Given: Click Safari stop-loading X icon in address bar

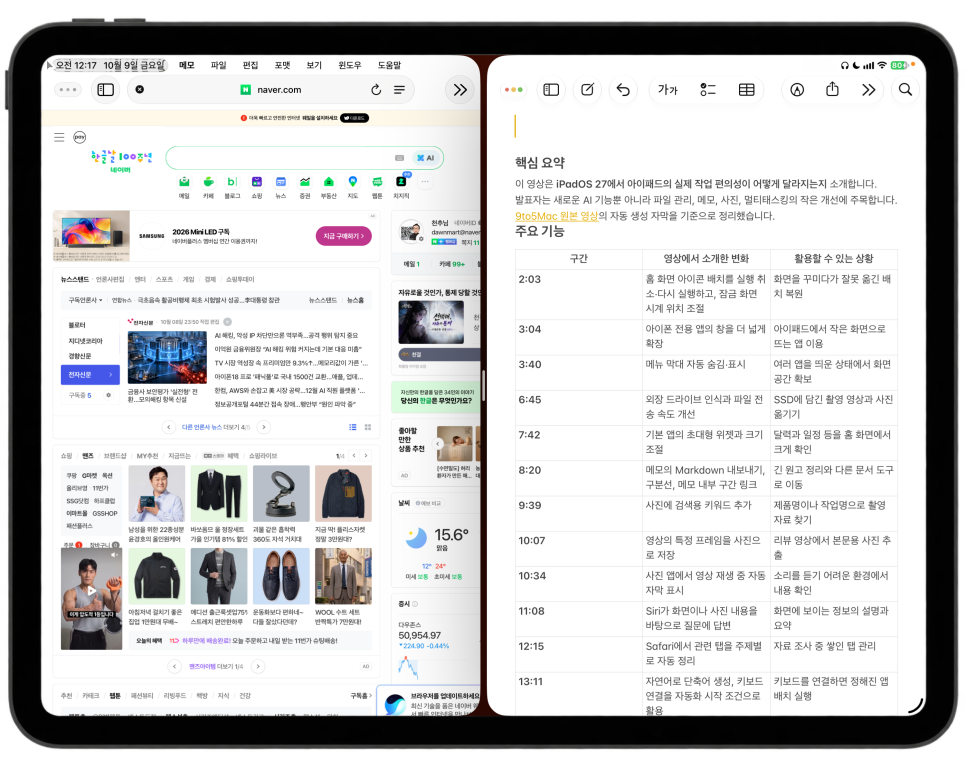Looking at the screenshot, I should pos(140,89).
